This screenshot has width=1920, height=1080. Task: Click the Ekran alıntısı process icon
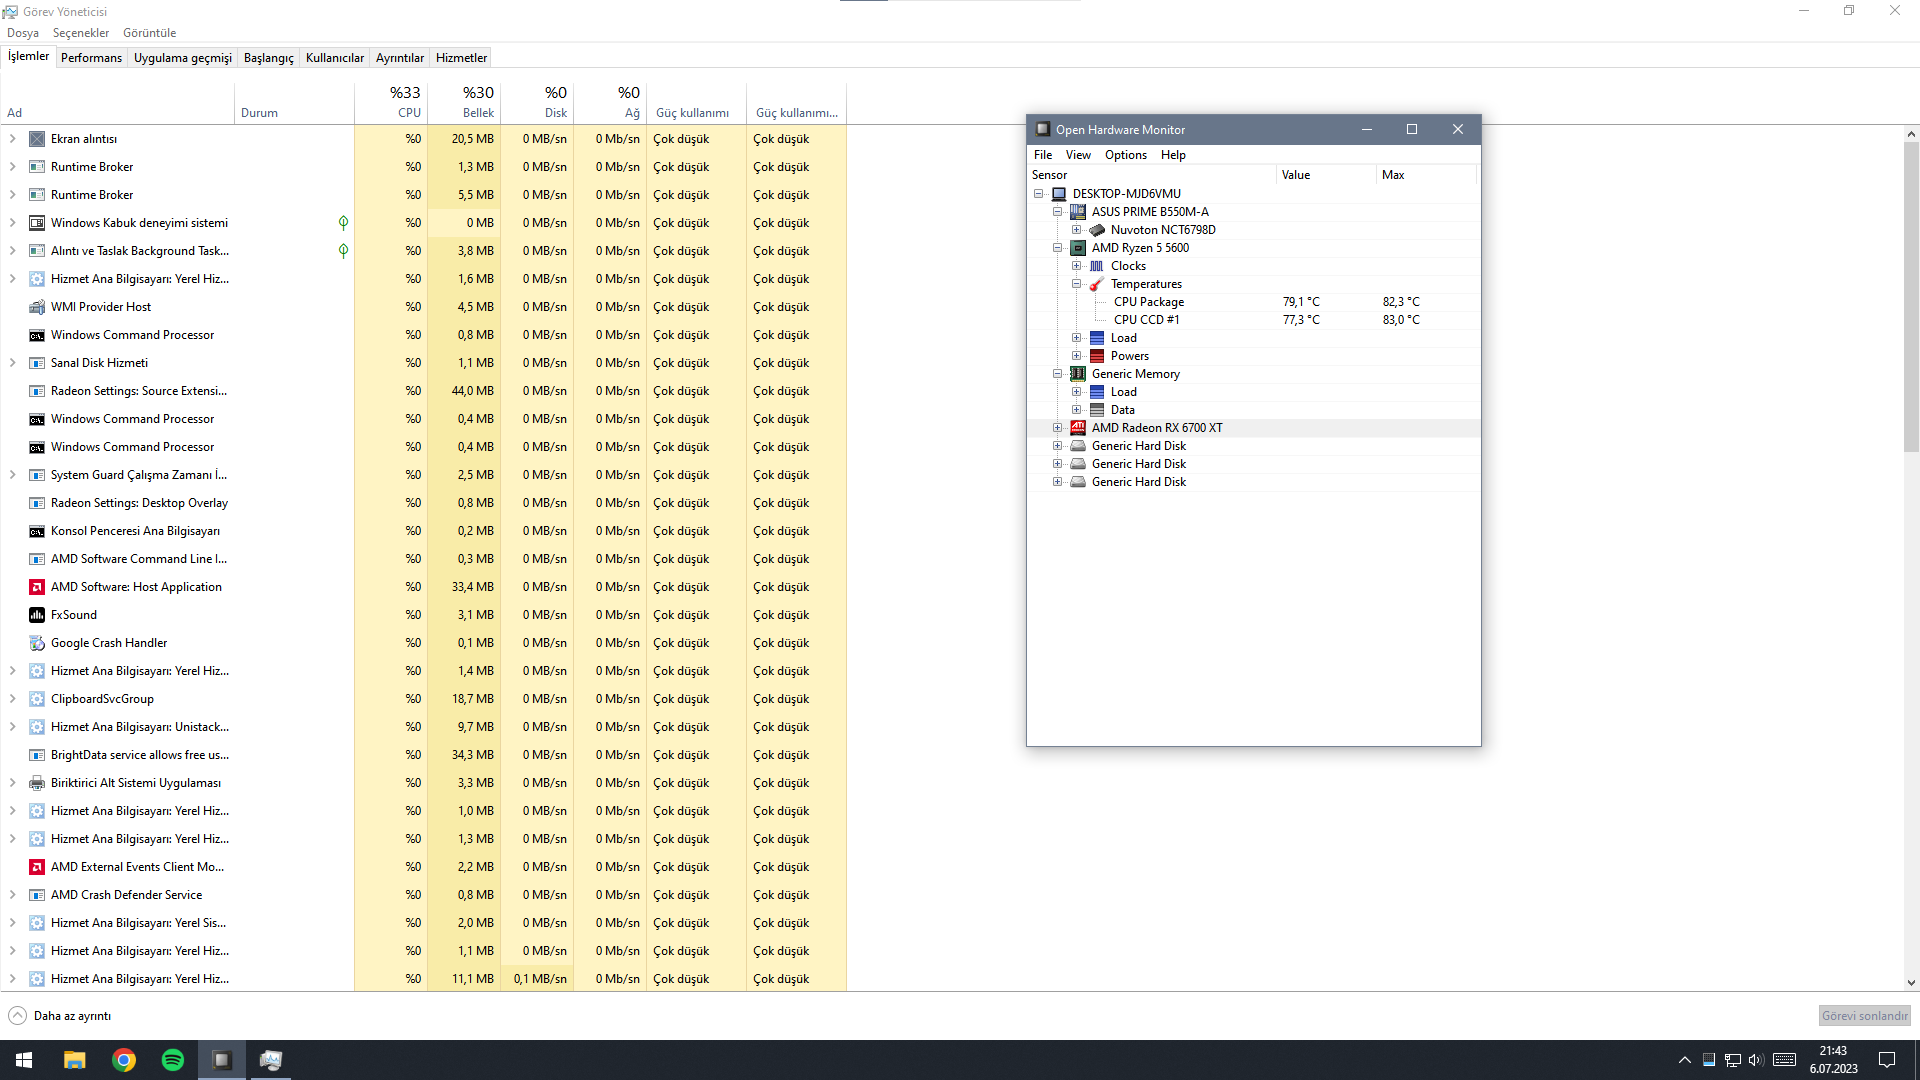pos(37,139)
